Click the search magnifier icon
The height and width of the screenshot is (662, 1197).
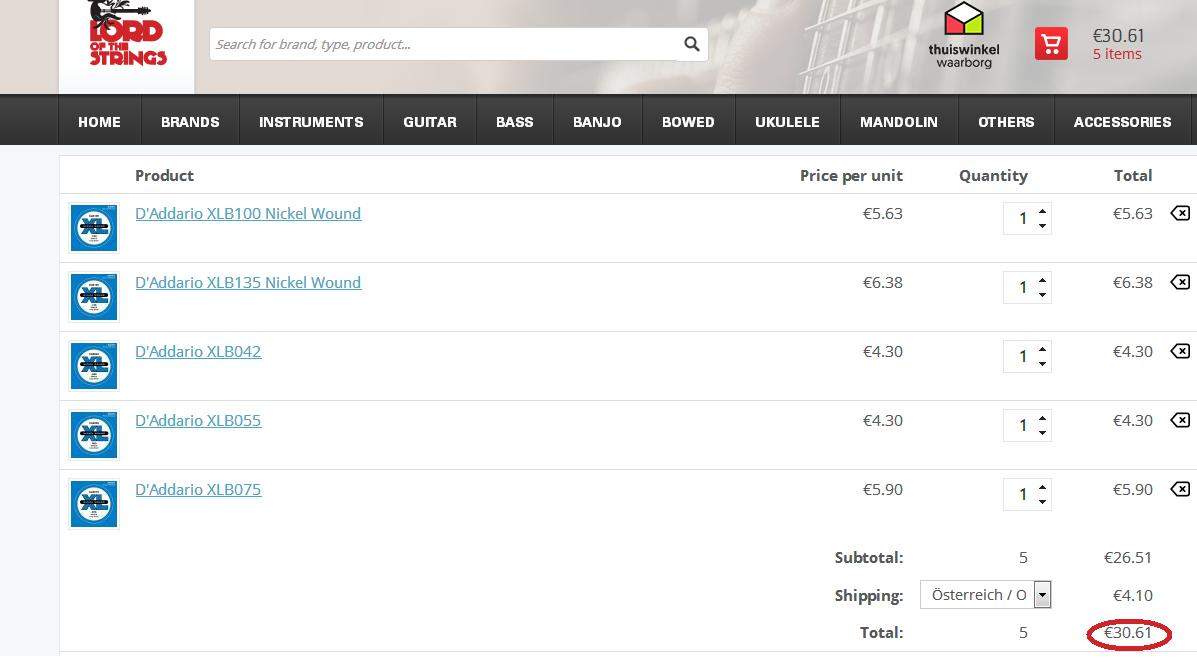pos(692,44)
